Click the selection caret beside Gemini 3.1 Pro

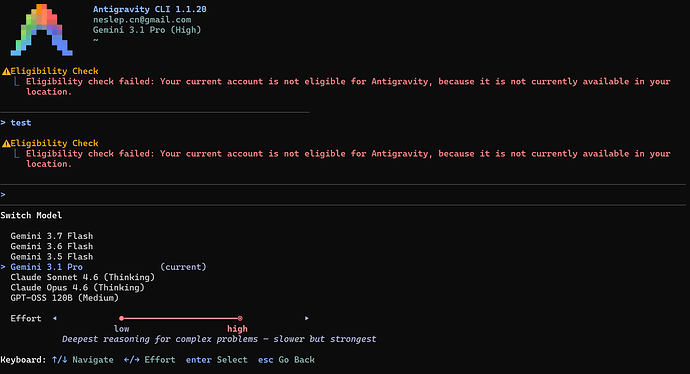click(3, 267)
